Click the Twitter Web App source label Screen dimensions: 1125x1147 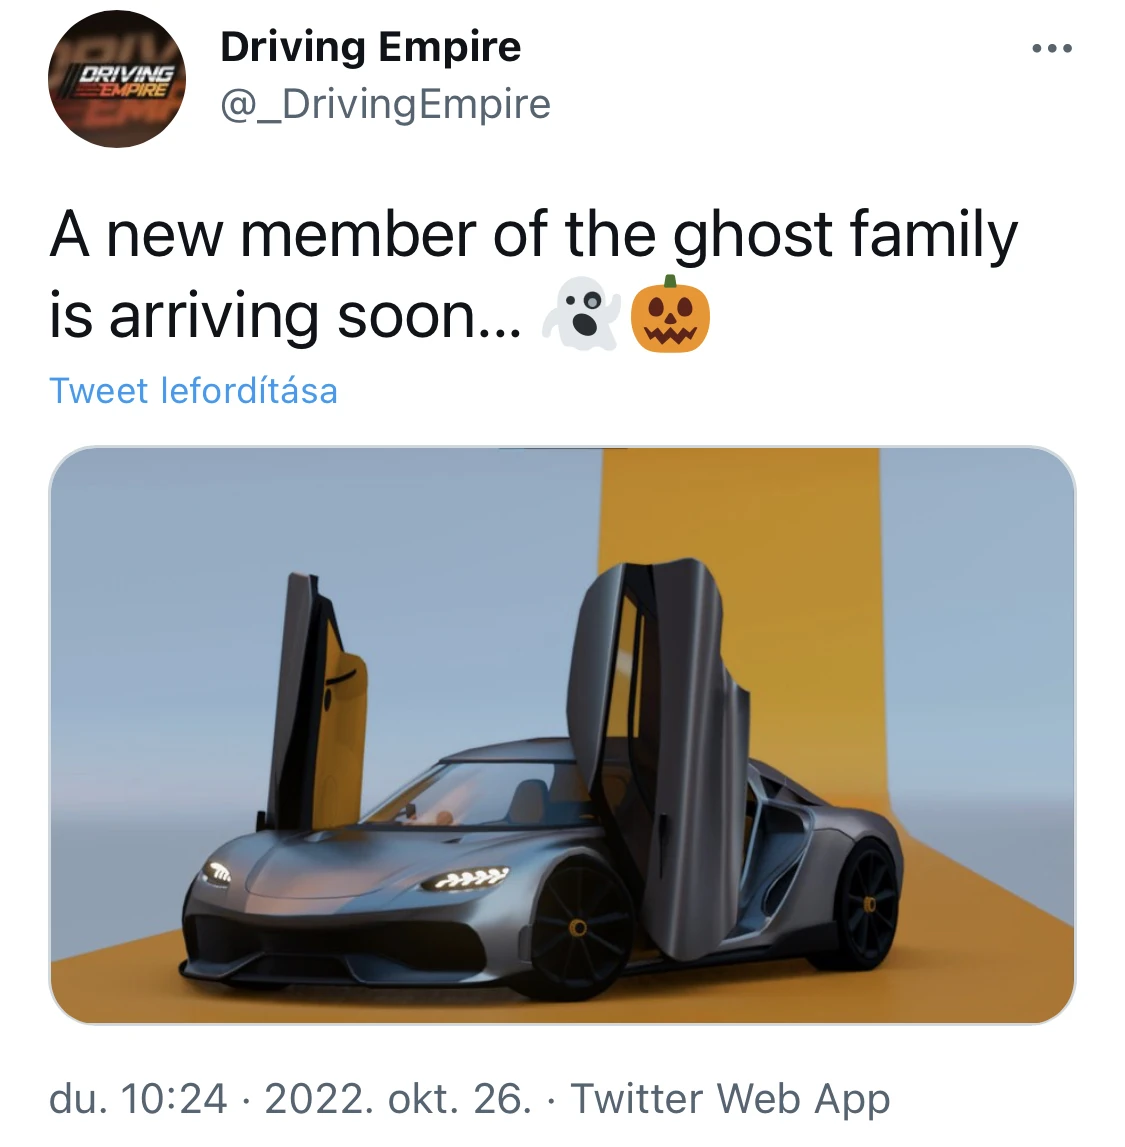pyautogui.click(x=729, y=1099)
